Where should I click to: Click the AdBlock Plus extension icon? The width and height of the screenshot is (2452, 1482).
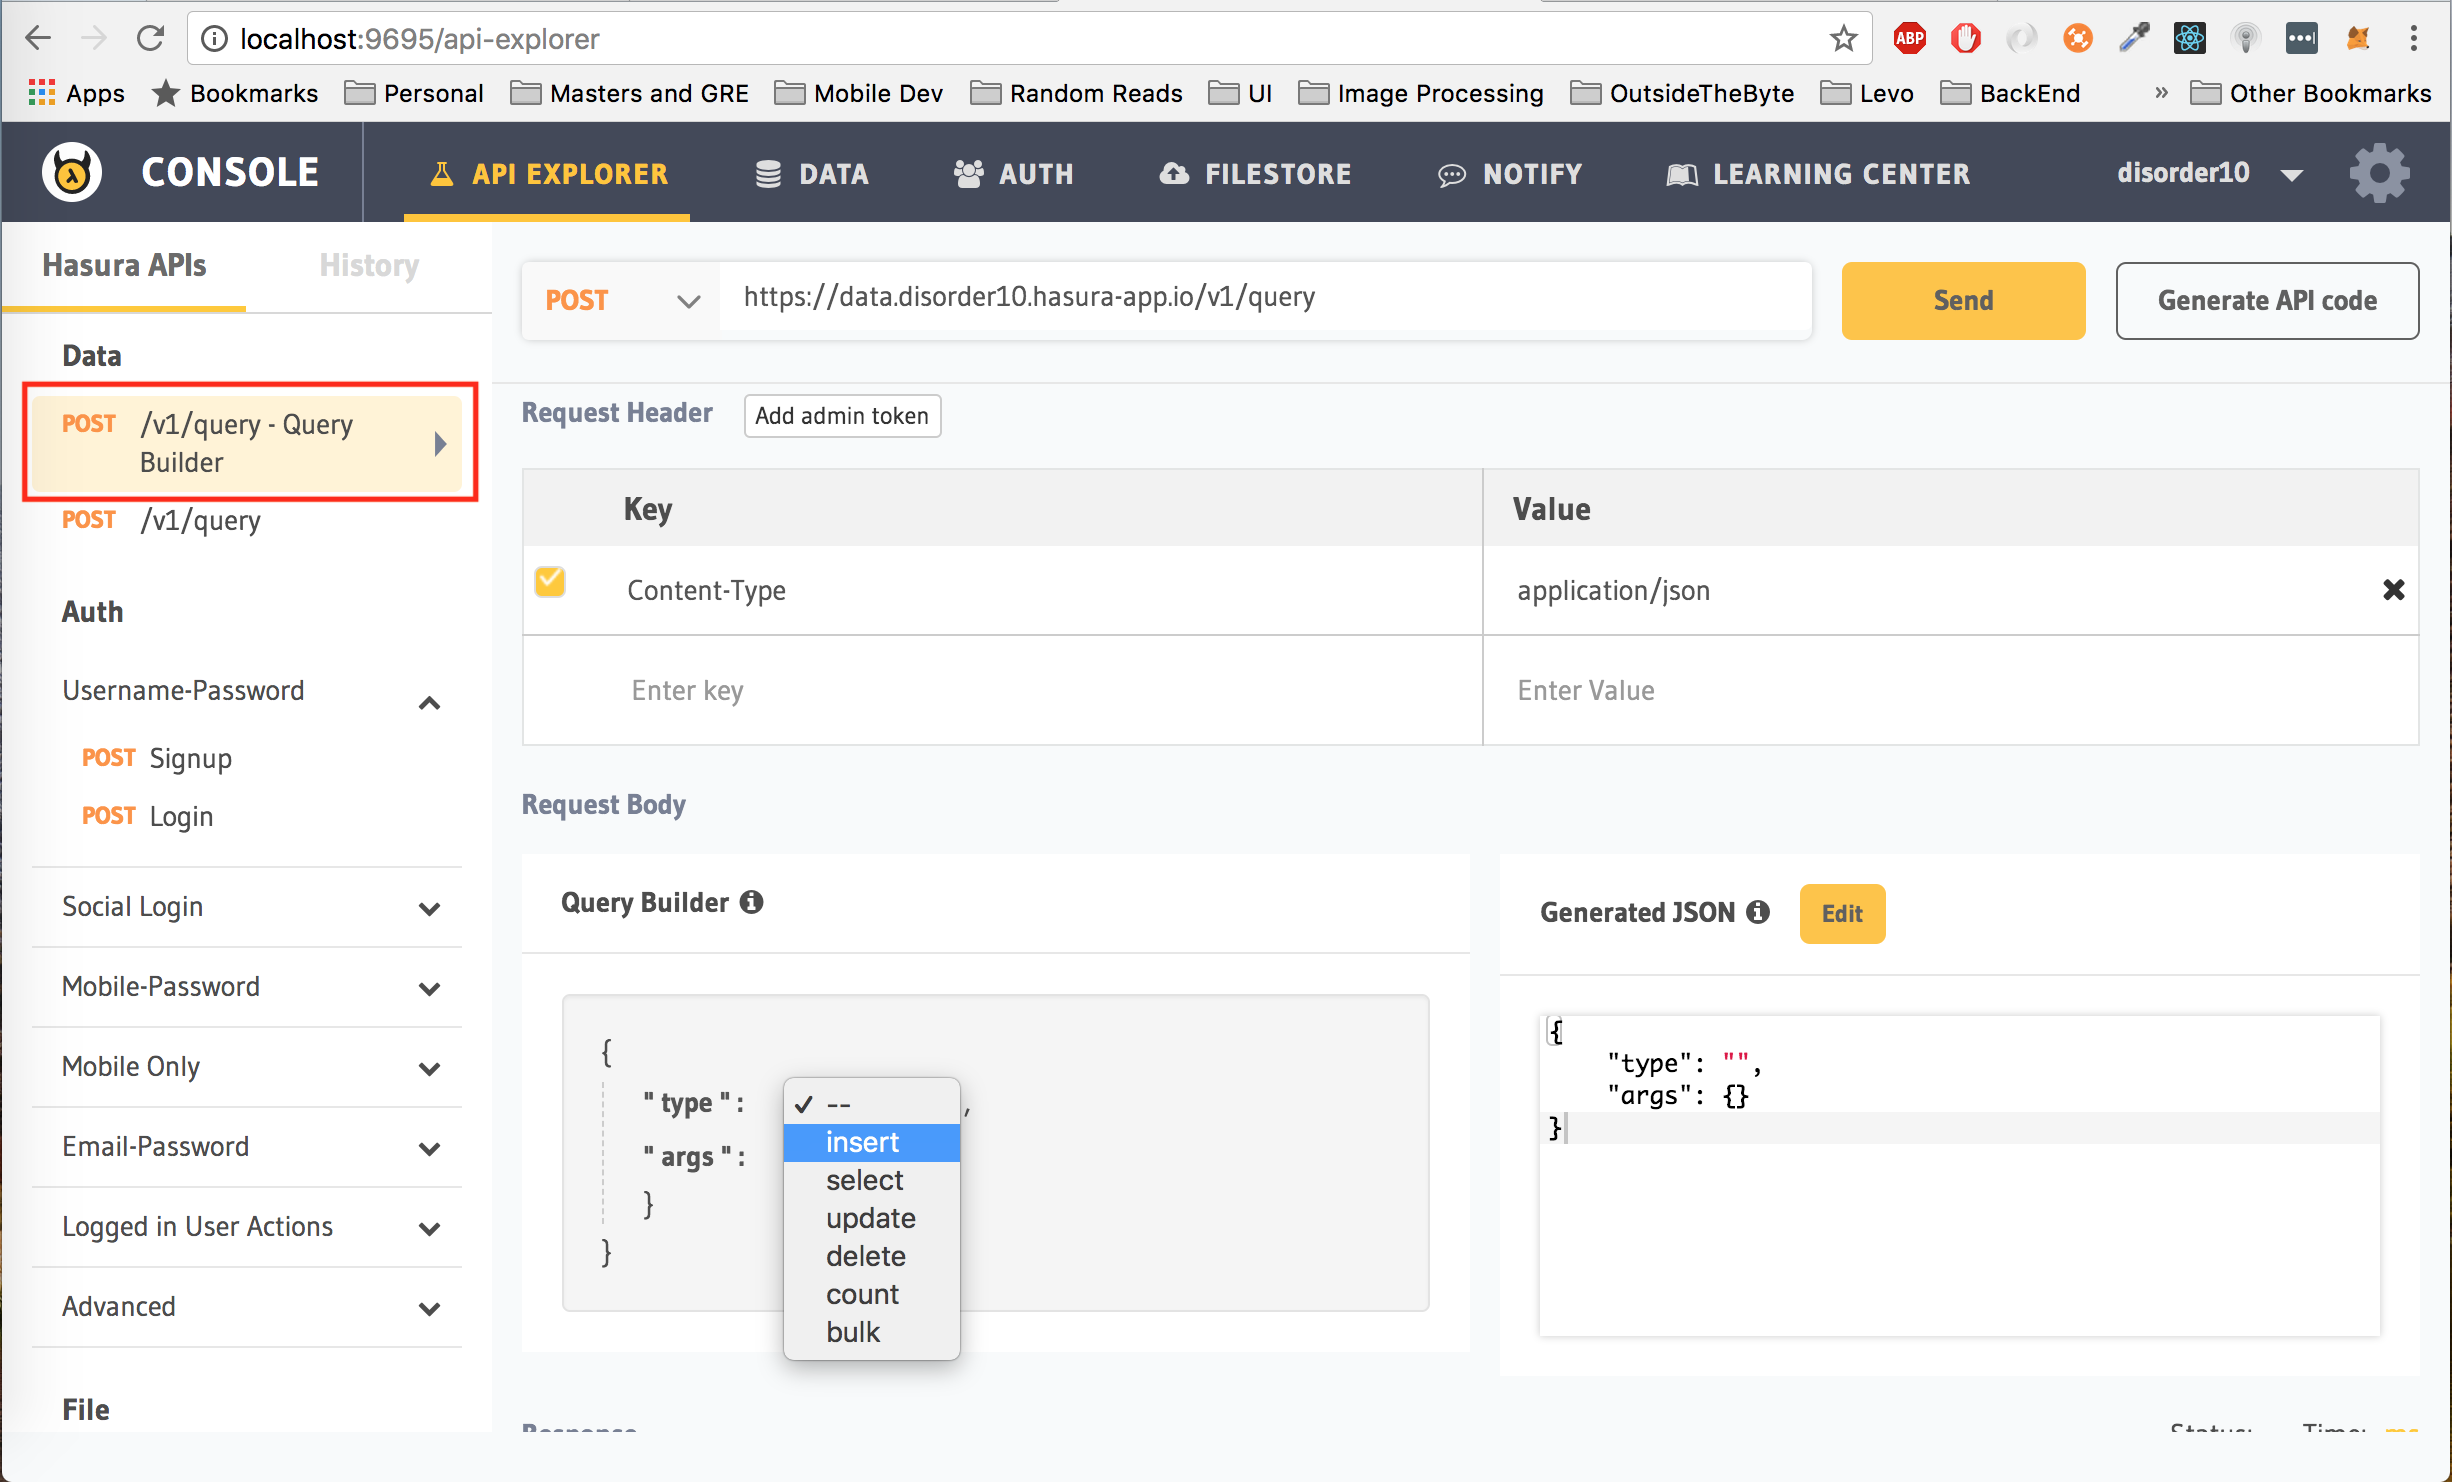point(1909,39)
